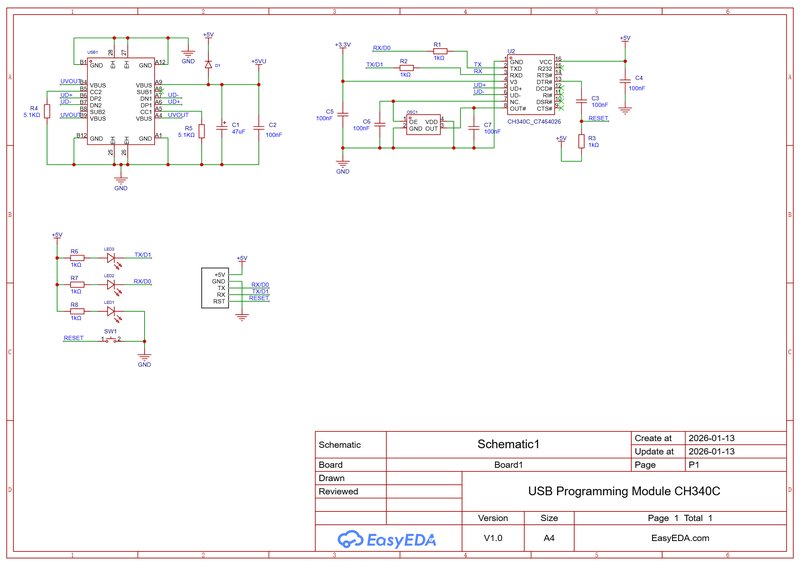Click the +5V flag above C4
Viewport: 800px width, 566px height.
(x=624, y=39)
